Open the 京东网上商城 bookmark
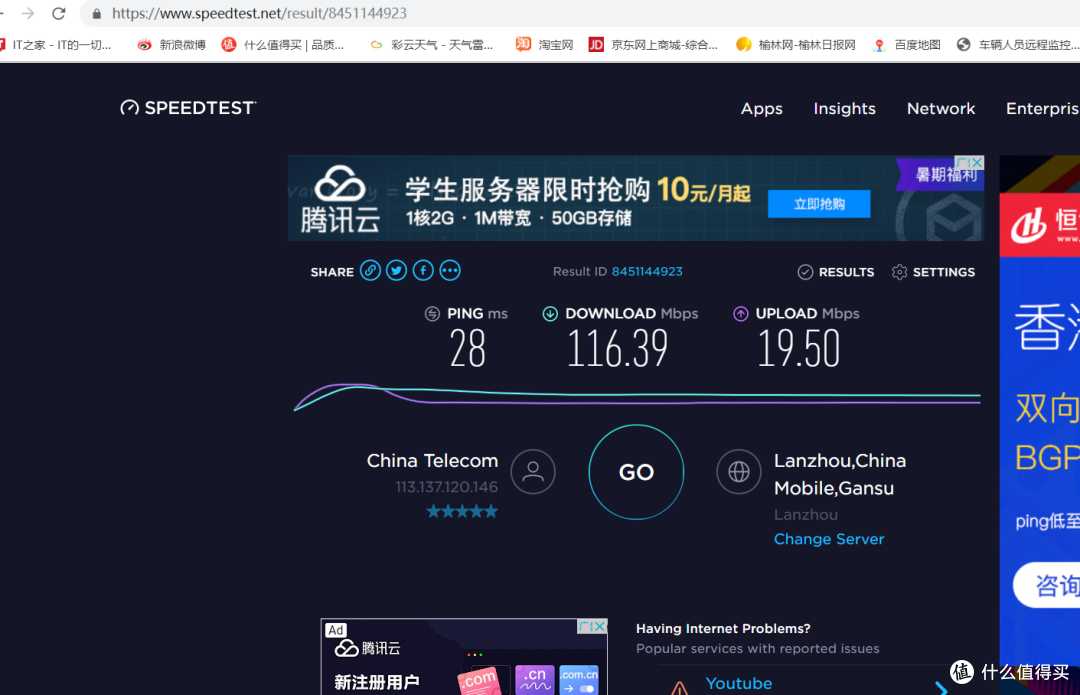This screenshot has height=695, width=1080. click(x=653, y=45)
